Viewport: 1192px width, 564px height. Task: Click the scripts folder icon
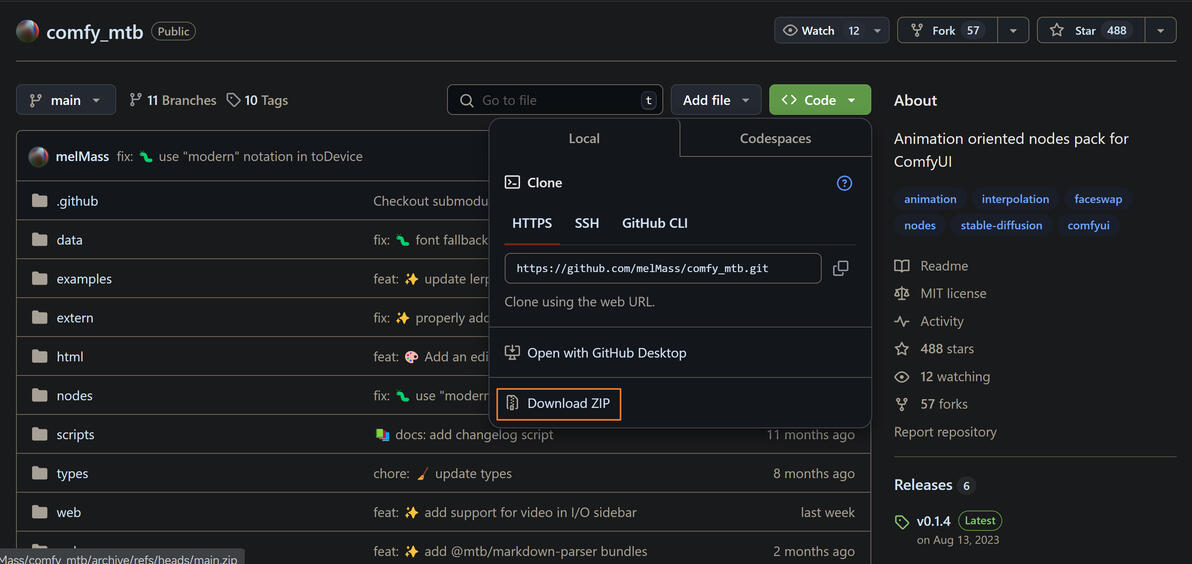pos(40,435)
